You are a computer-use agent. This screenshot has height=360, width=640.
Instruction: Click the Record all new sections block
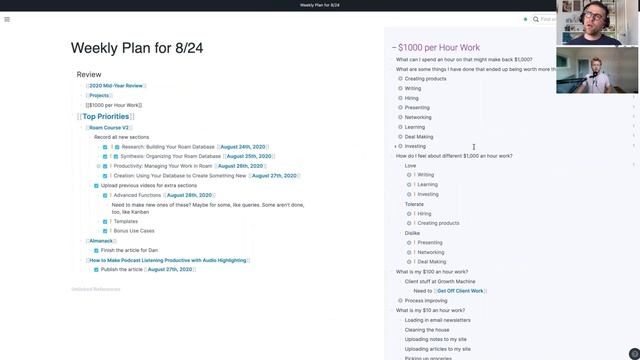[x=122, y=137]
